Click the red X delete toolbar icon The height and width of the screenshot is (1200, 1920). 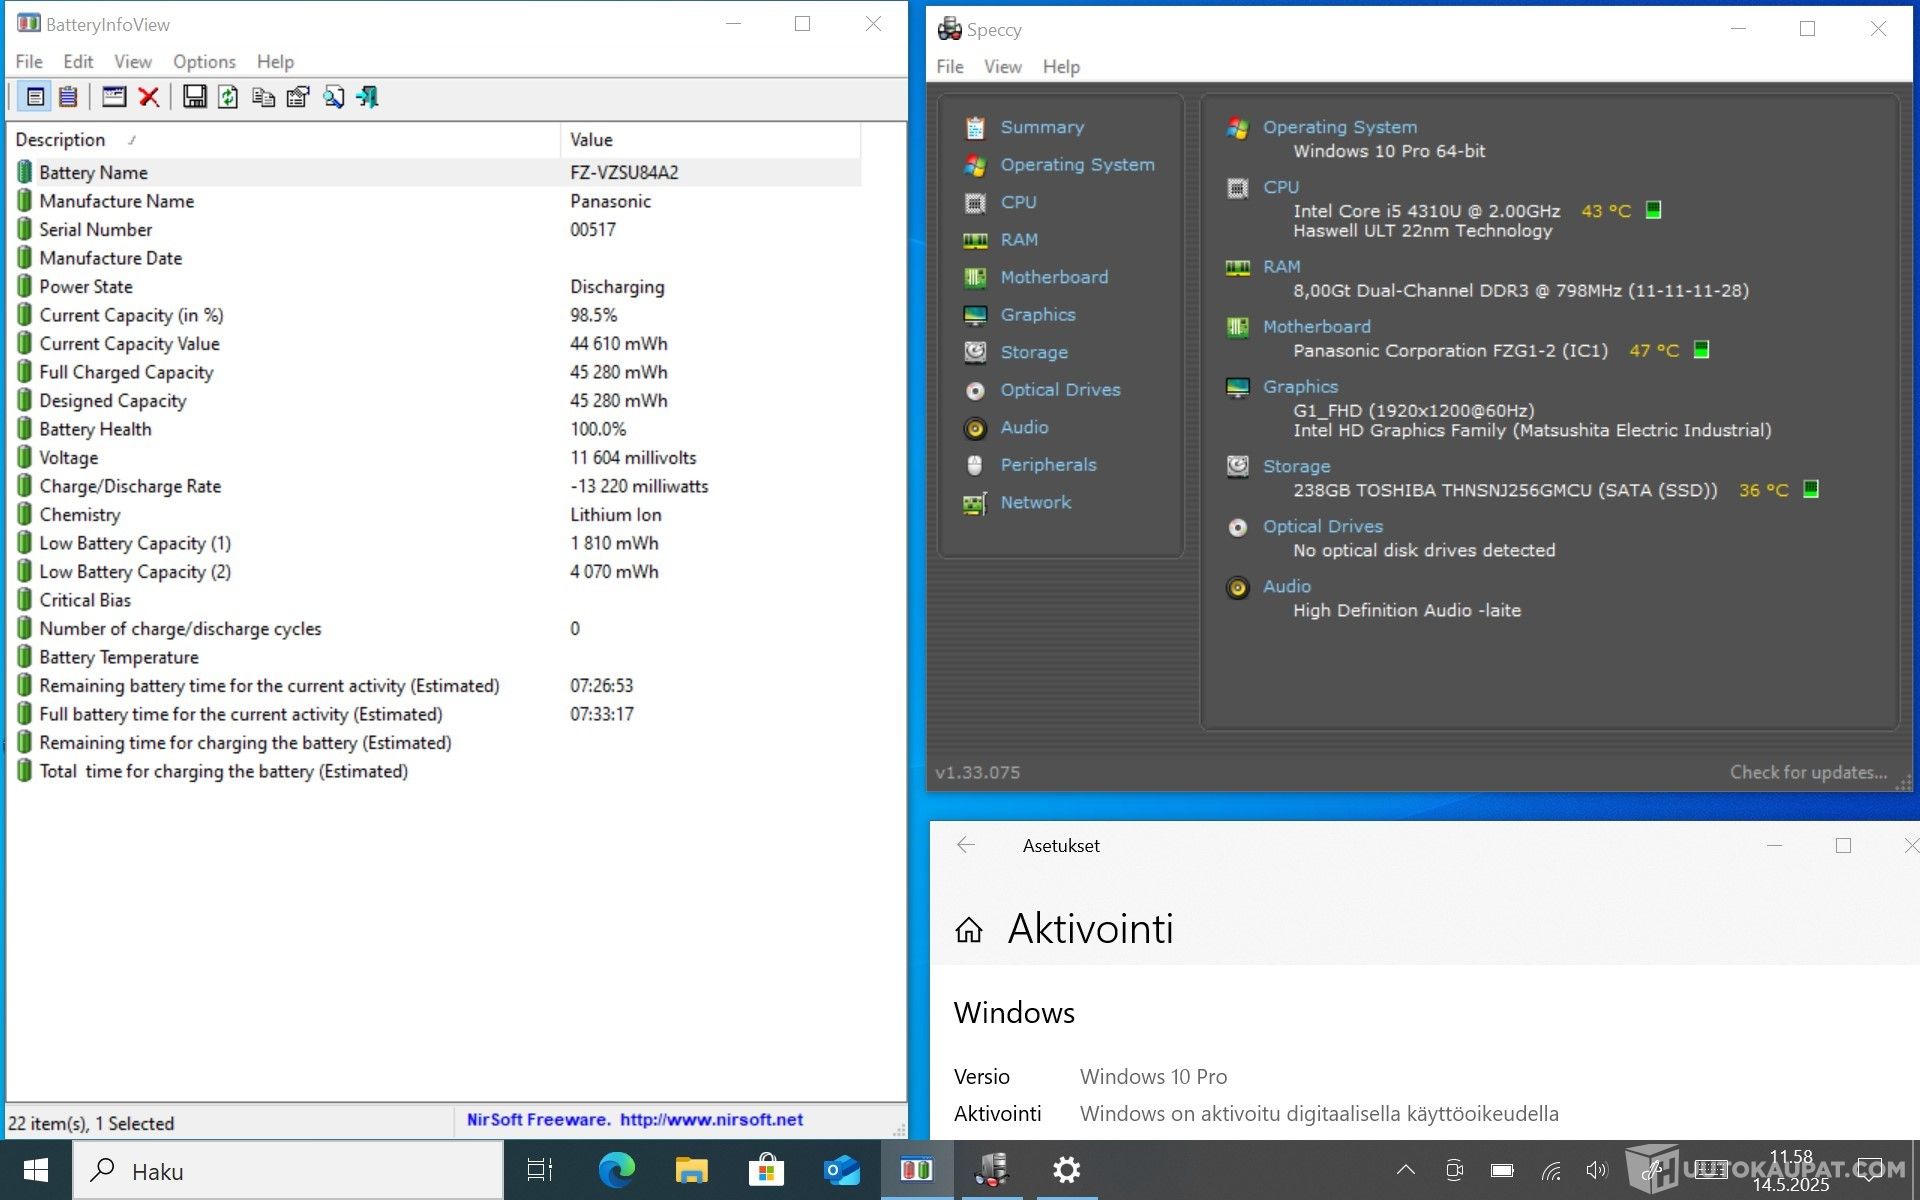click(x=149, y=97)
